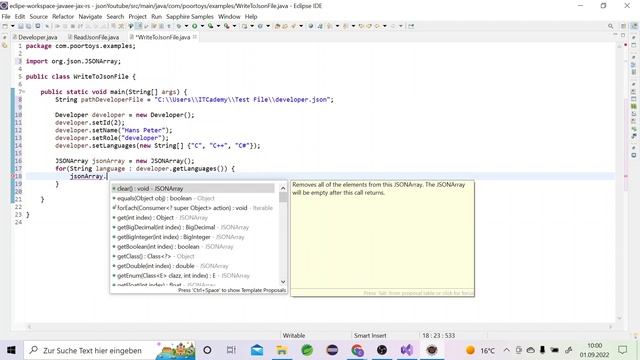Open the Mail app from the taskbar

tap(257, 350)
